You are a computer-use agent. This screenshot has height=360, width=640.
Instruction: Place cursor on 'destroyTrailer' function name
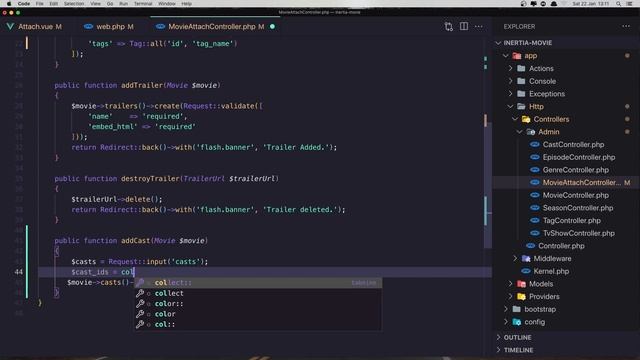coord(150,179)
